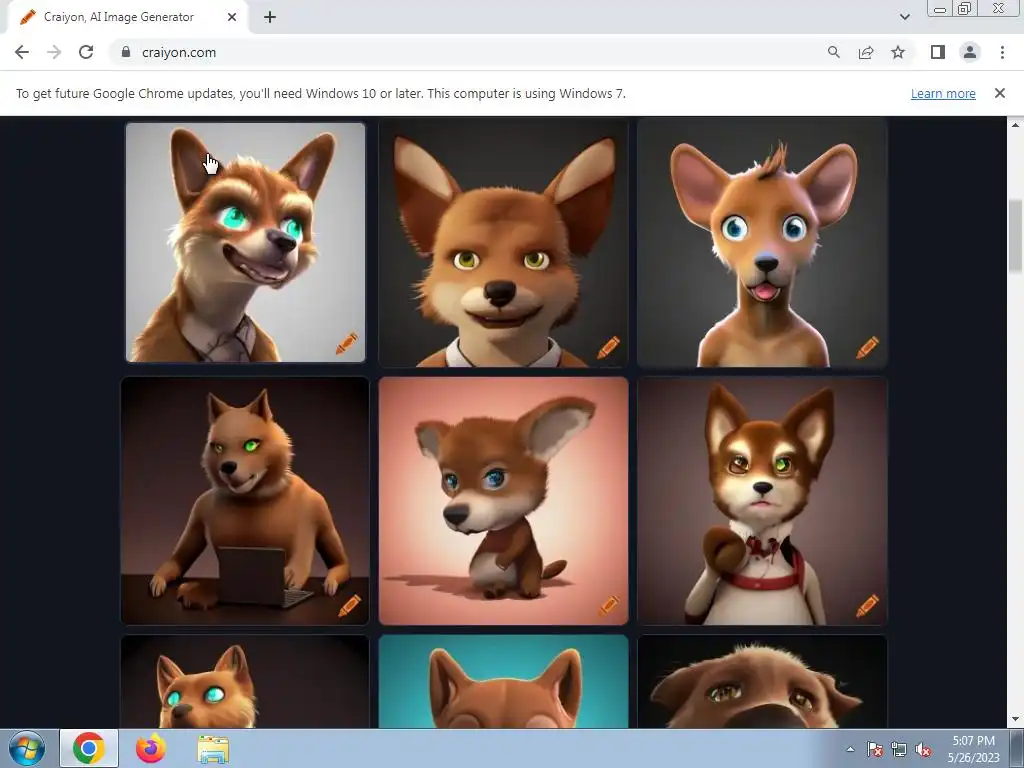The width and height of the screenshot is (1024, 768).
Task: Select puppy on pink background image
Action: [x=504, y=501]
